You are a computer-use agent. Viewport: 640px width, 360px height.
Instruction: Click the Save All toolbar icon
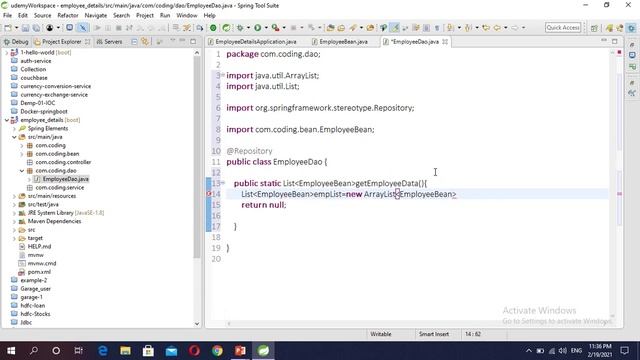point(36,28)
